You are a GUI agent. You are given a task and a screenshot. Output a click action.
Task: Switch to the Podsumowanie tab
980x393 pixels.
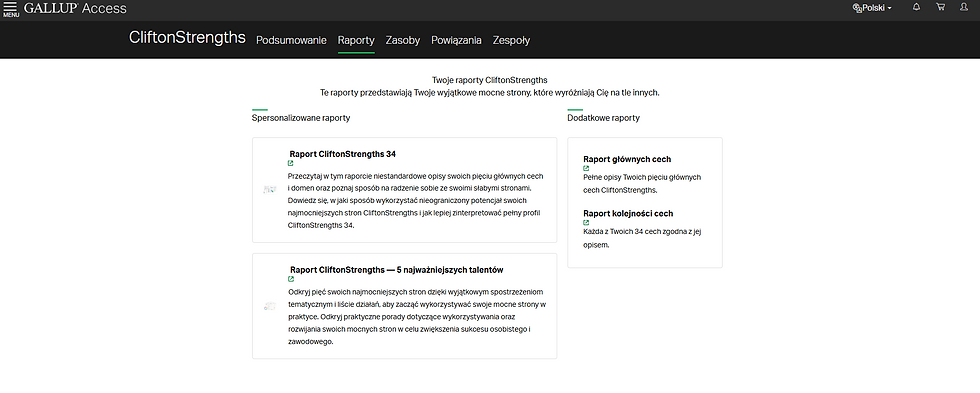click(x=291, y=41)
